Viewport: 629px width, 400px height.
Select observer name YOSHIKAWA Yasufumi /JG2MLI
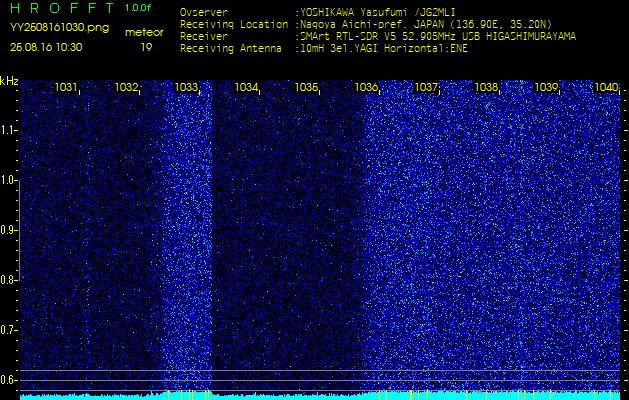(x=377, y=13)
